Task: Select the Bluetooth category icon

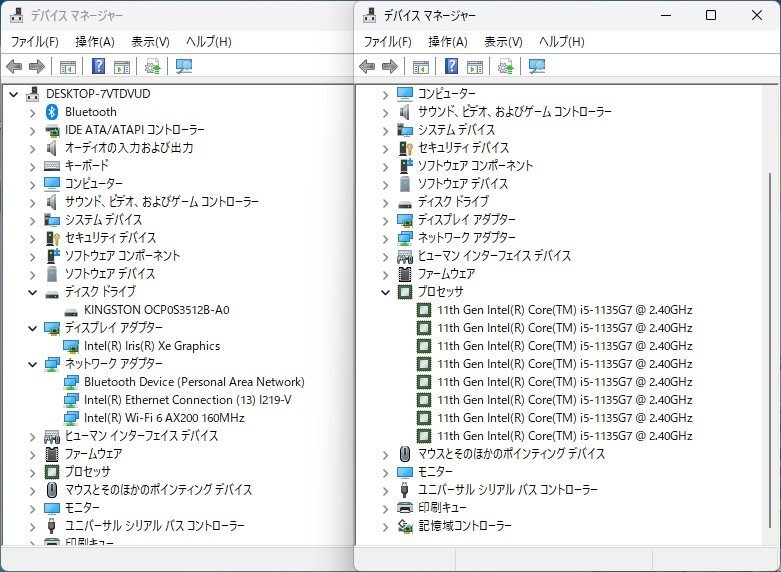Action: [53, 112]
